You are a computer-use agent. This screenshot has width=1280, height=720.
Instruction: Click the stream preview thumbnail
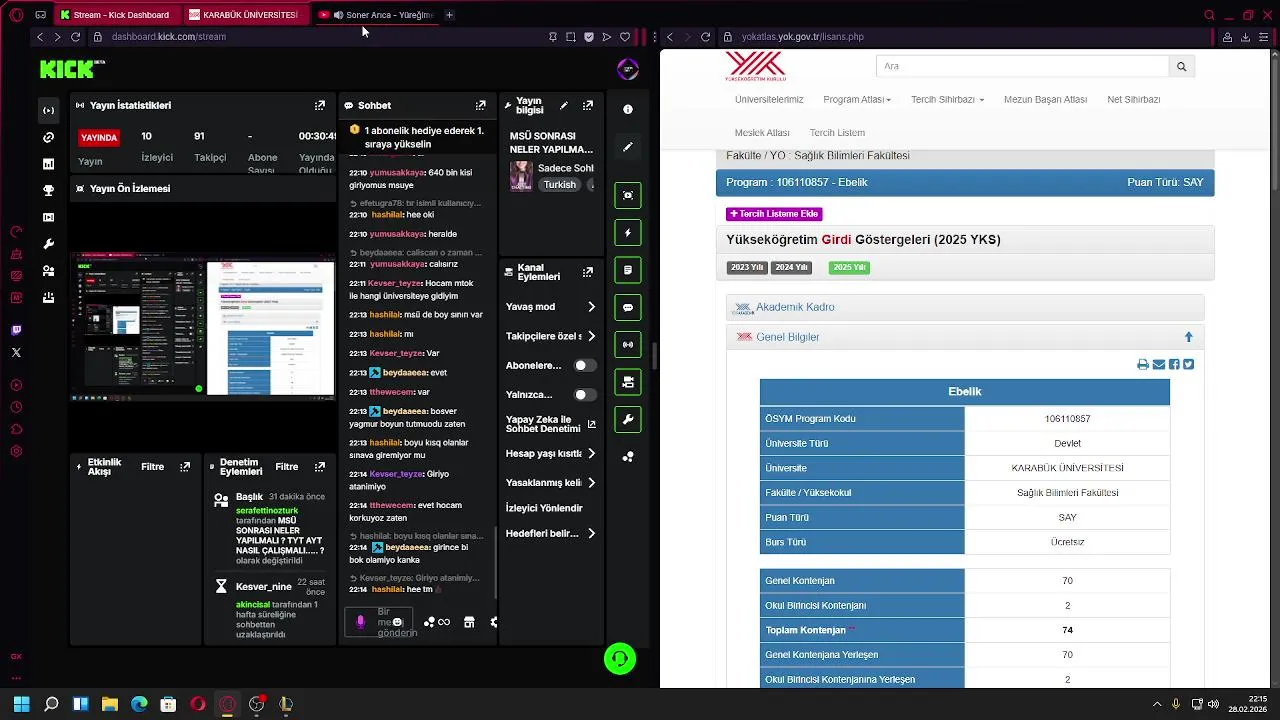coord(204,326)
